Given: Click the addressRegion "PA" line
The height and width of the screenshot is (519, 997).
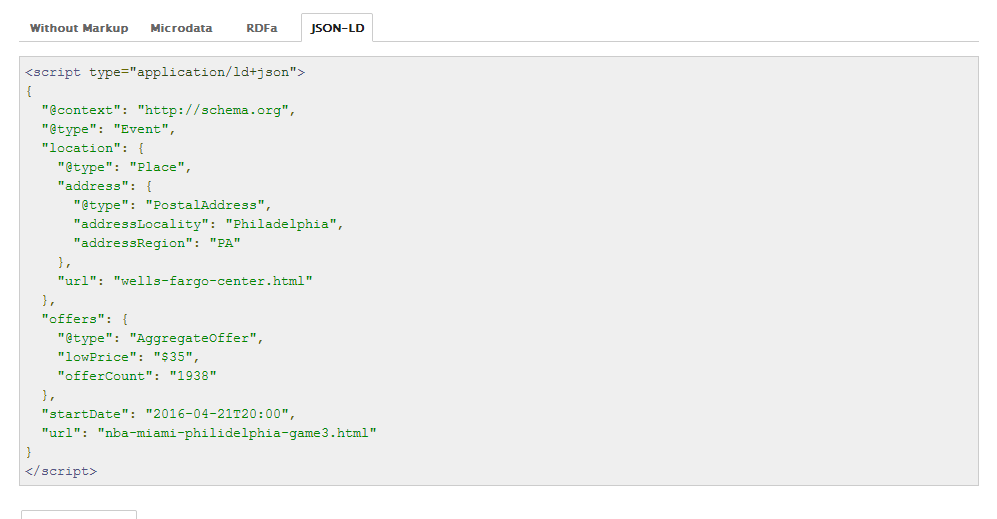Looking at the screenshot, I should coord(157,244).
